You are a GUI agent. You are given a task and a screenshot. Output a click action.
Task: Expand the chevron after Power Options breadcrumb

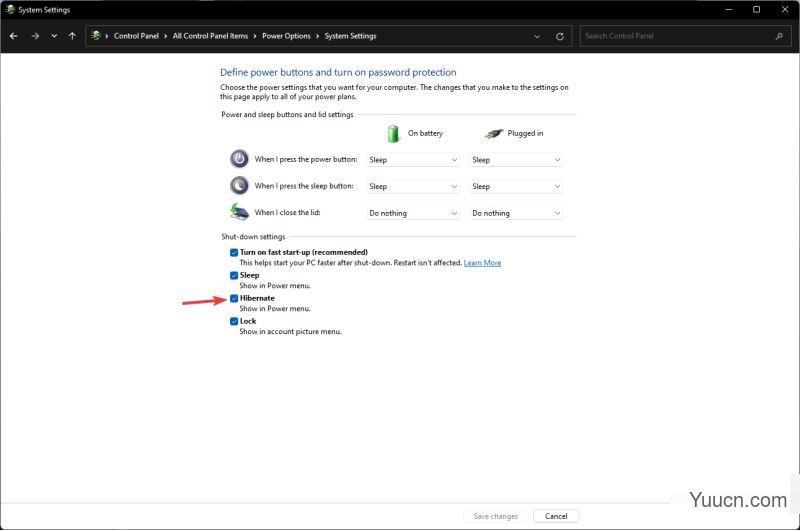pos(317,36)
